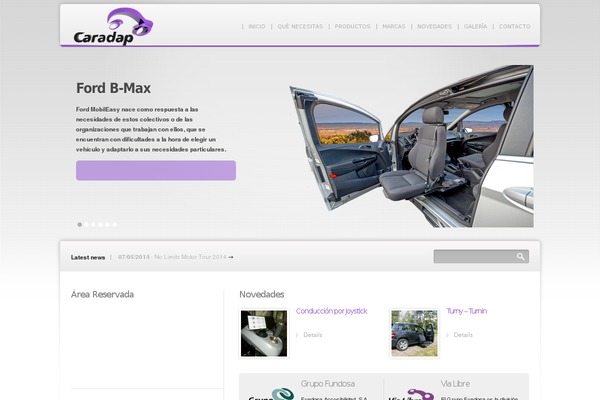The width and height of the screenshot is (600, 400).
Task: Click Details under Conducción por joystick
Action: pyautogui.click(x=313, y=335)
